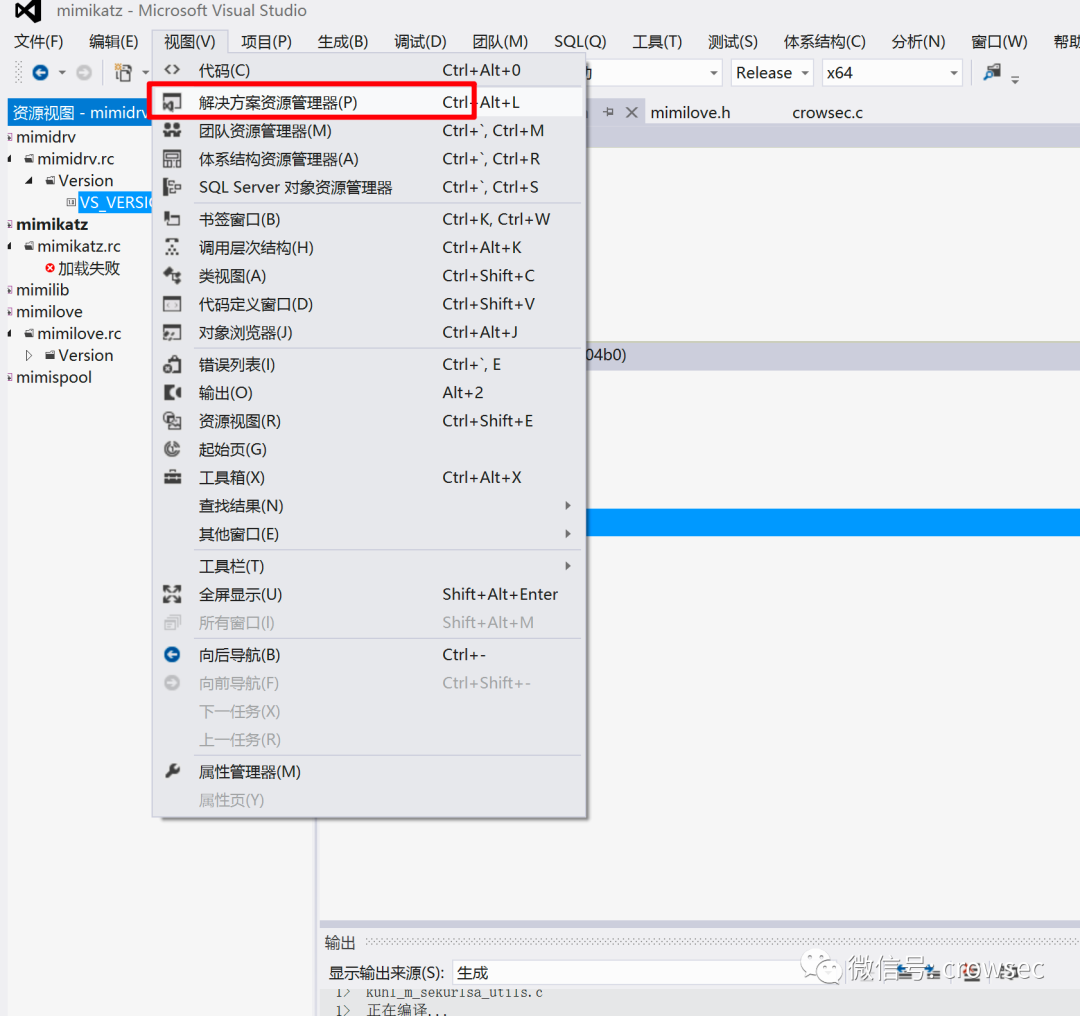Click the SQL Server Object Explorer icon
This screenshot has width=1080, height=1016.
tap(172, 187)
